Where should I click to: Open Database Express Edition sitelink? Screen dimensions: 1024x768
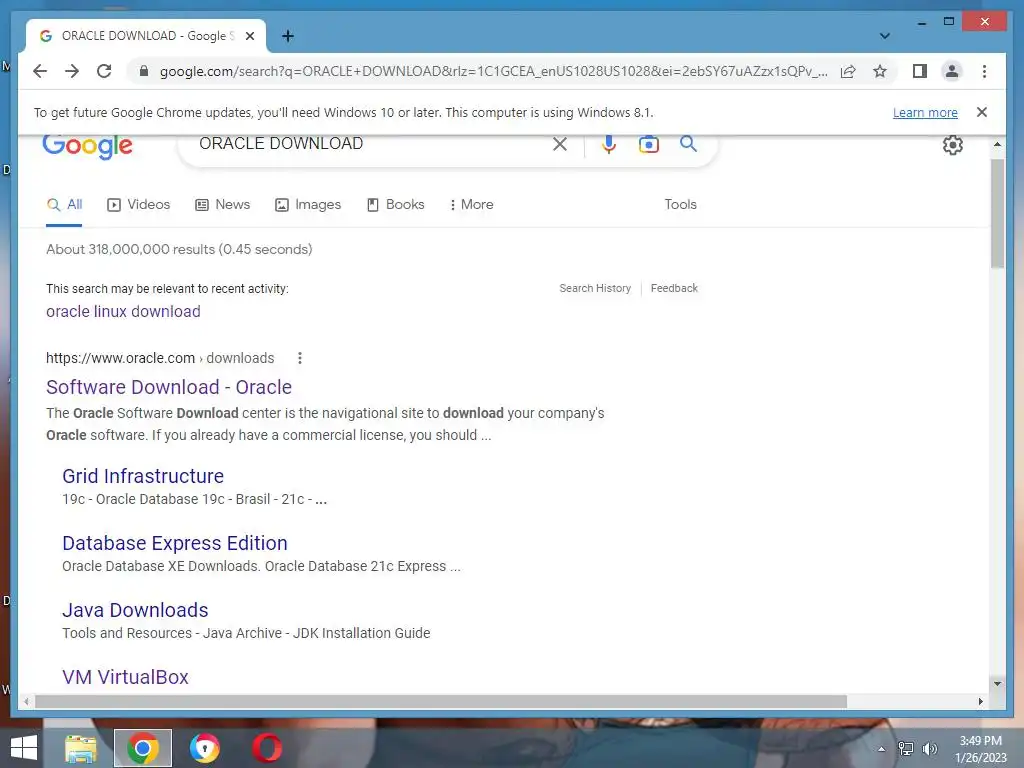[175, 543]
